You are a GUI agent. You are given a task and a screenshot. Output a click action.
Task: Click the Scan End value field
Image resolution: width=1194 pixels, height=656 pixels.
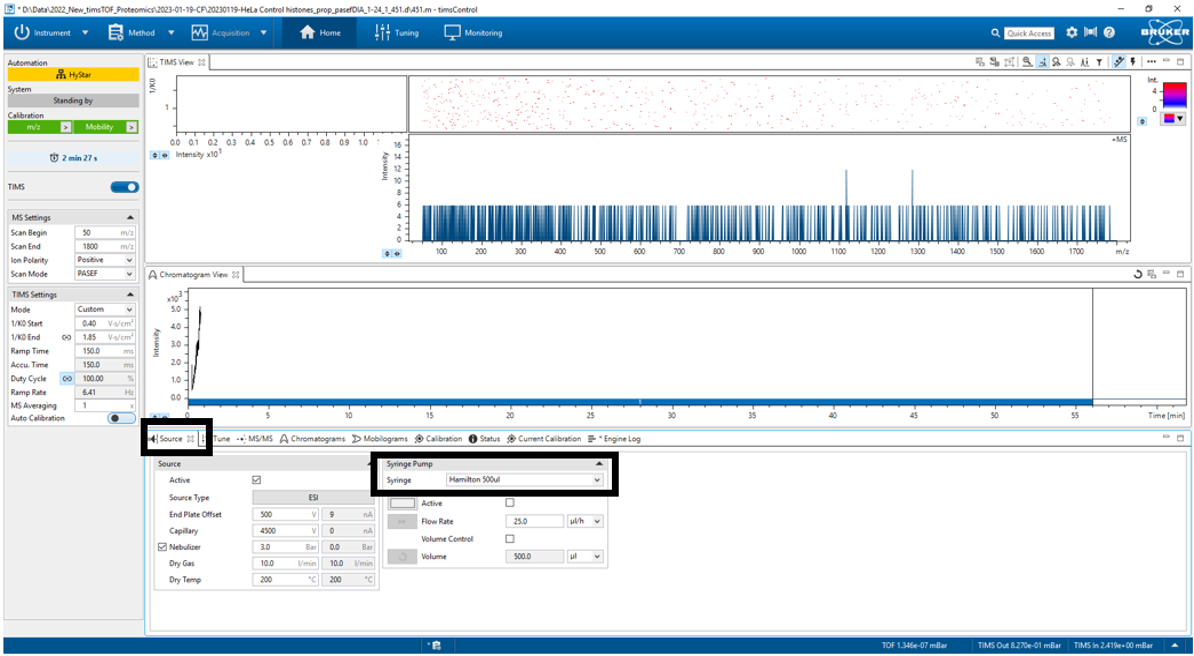(x=105, y=246)
